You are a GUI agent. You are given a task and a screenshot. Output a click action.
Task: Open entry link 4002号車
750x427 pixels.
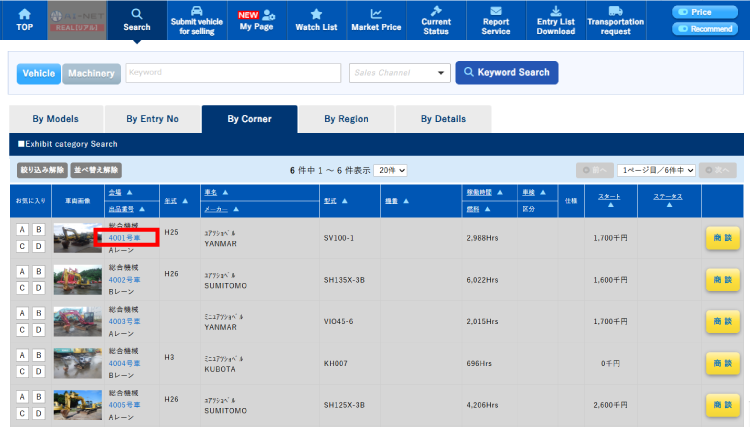[124, 280]
